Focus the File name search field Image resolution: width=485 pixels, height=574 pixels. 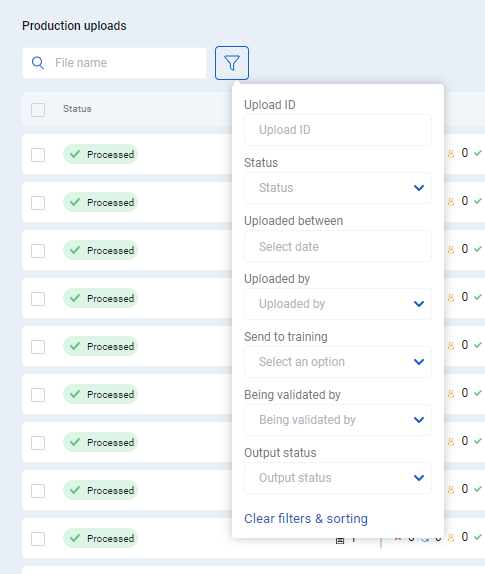(115, 63)
